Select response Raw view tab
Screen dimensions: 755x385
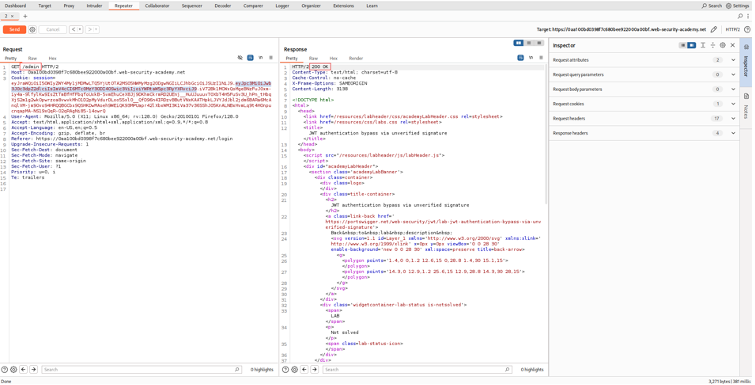313,58
